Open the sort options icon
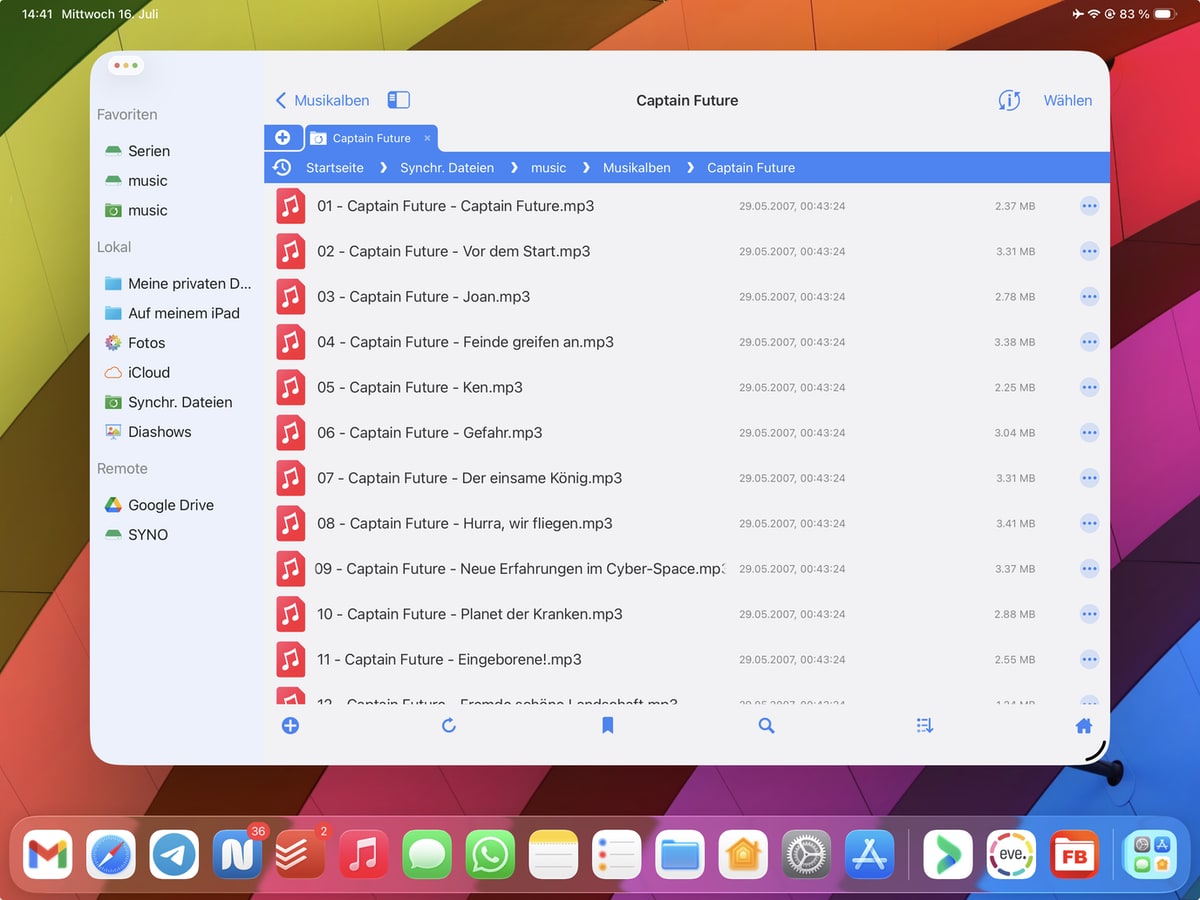 (925, 726)
